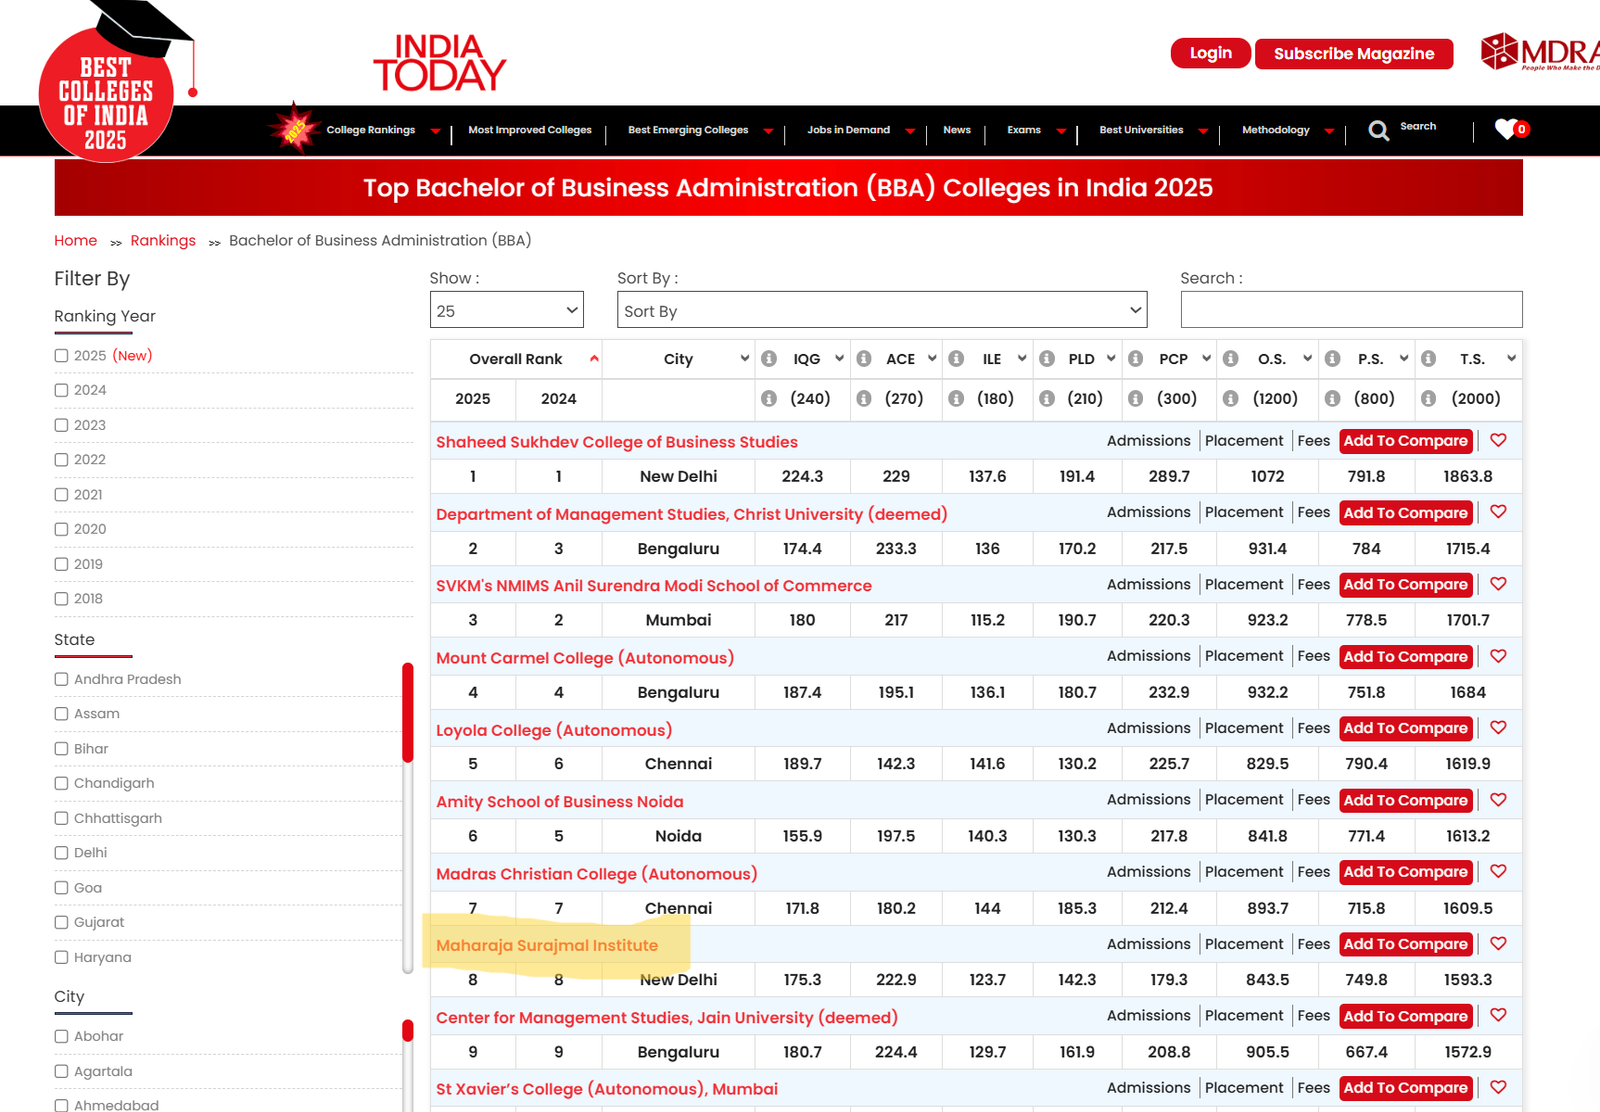The image size is (1600, 1112).
Task: Favorite Madras Christian College heart icon
Action: pos(1498,872)
